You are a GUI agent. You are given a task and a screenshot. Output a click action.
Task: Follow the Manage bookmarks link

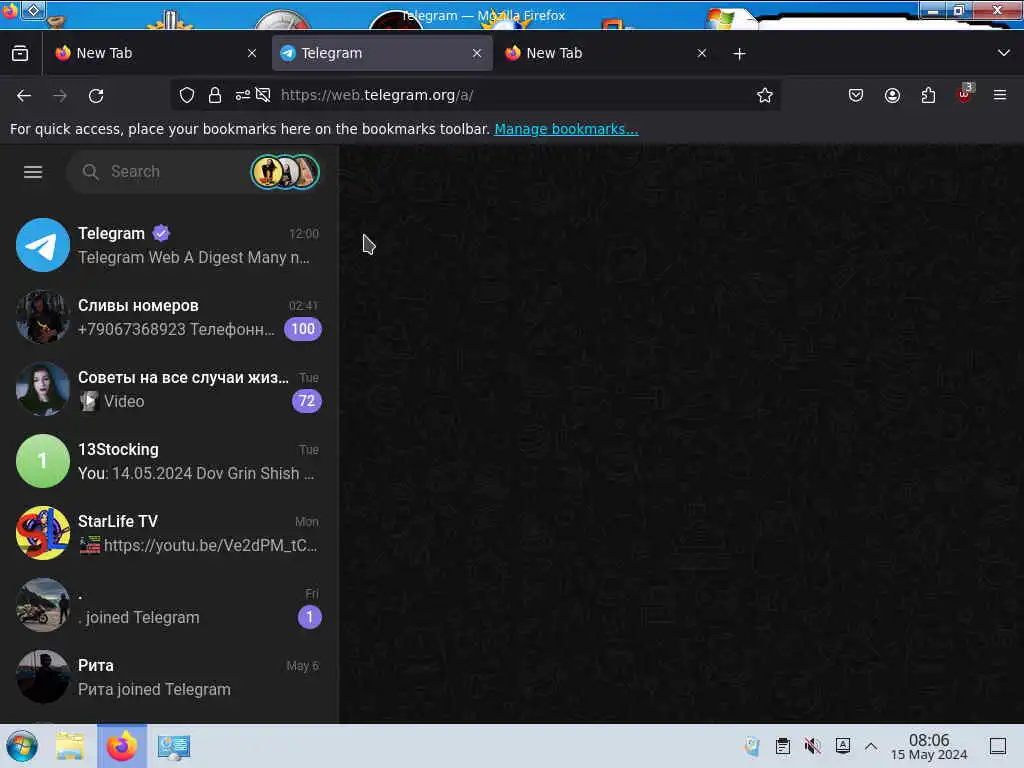pyautogui.click(x=566, y=129)
